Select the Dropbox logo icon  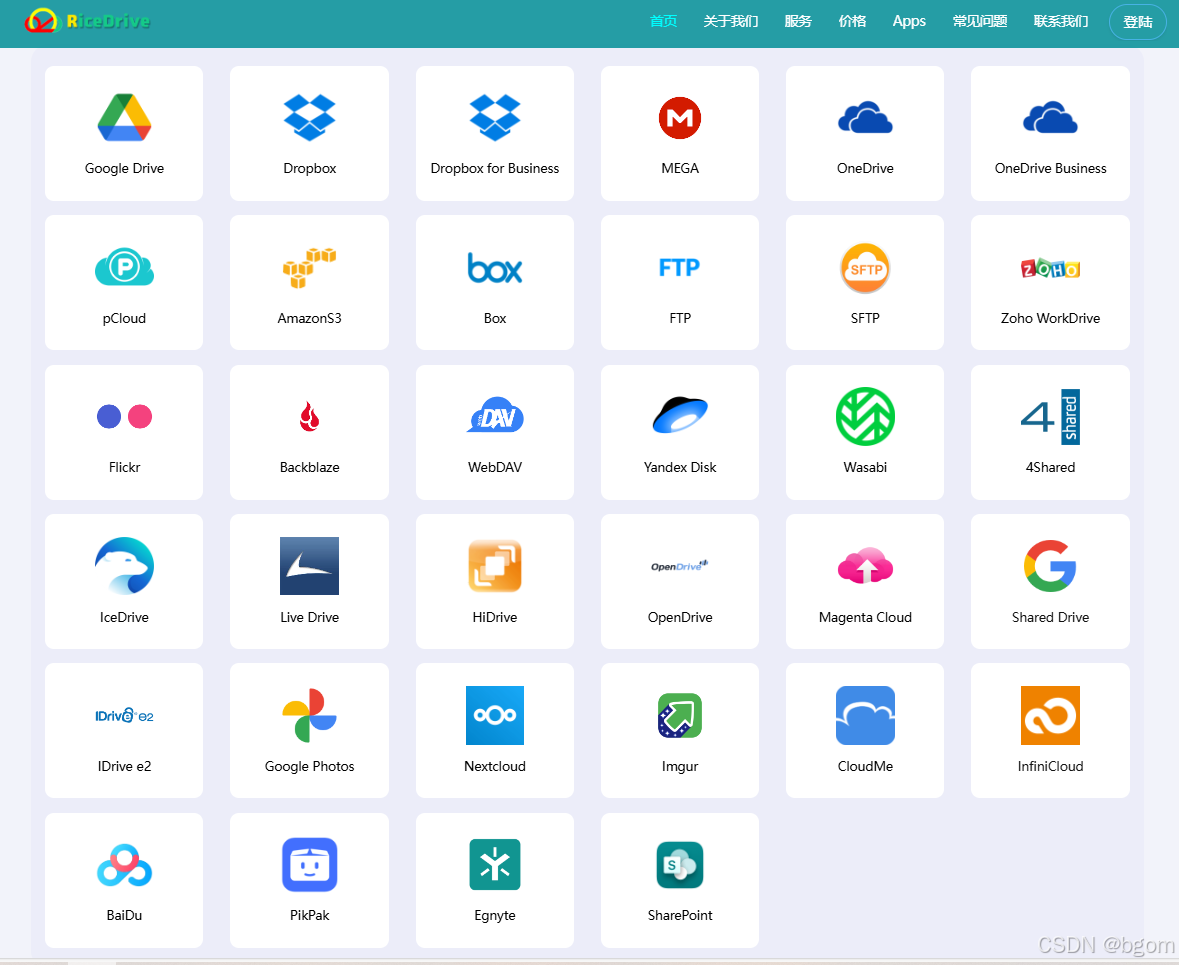(309, 117)
